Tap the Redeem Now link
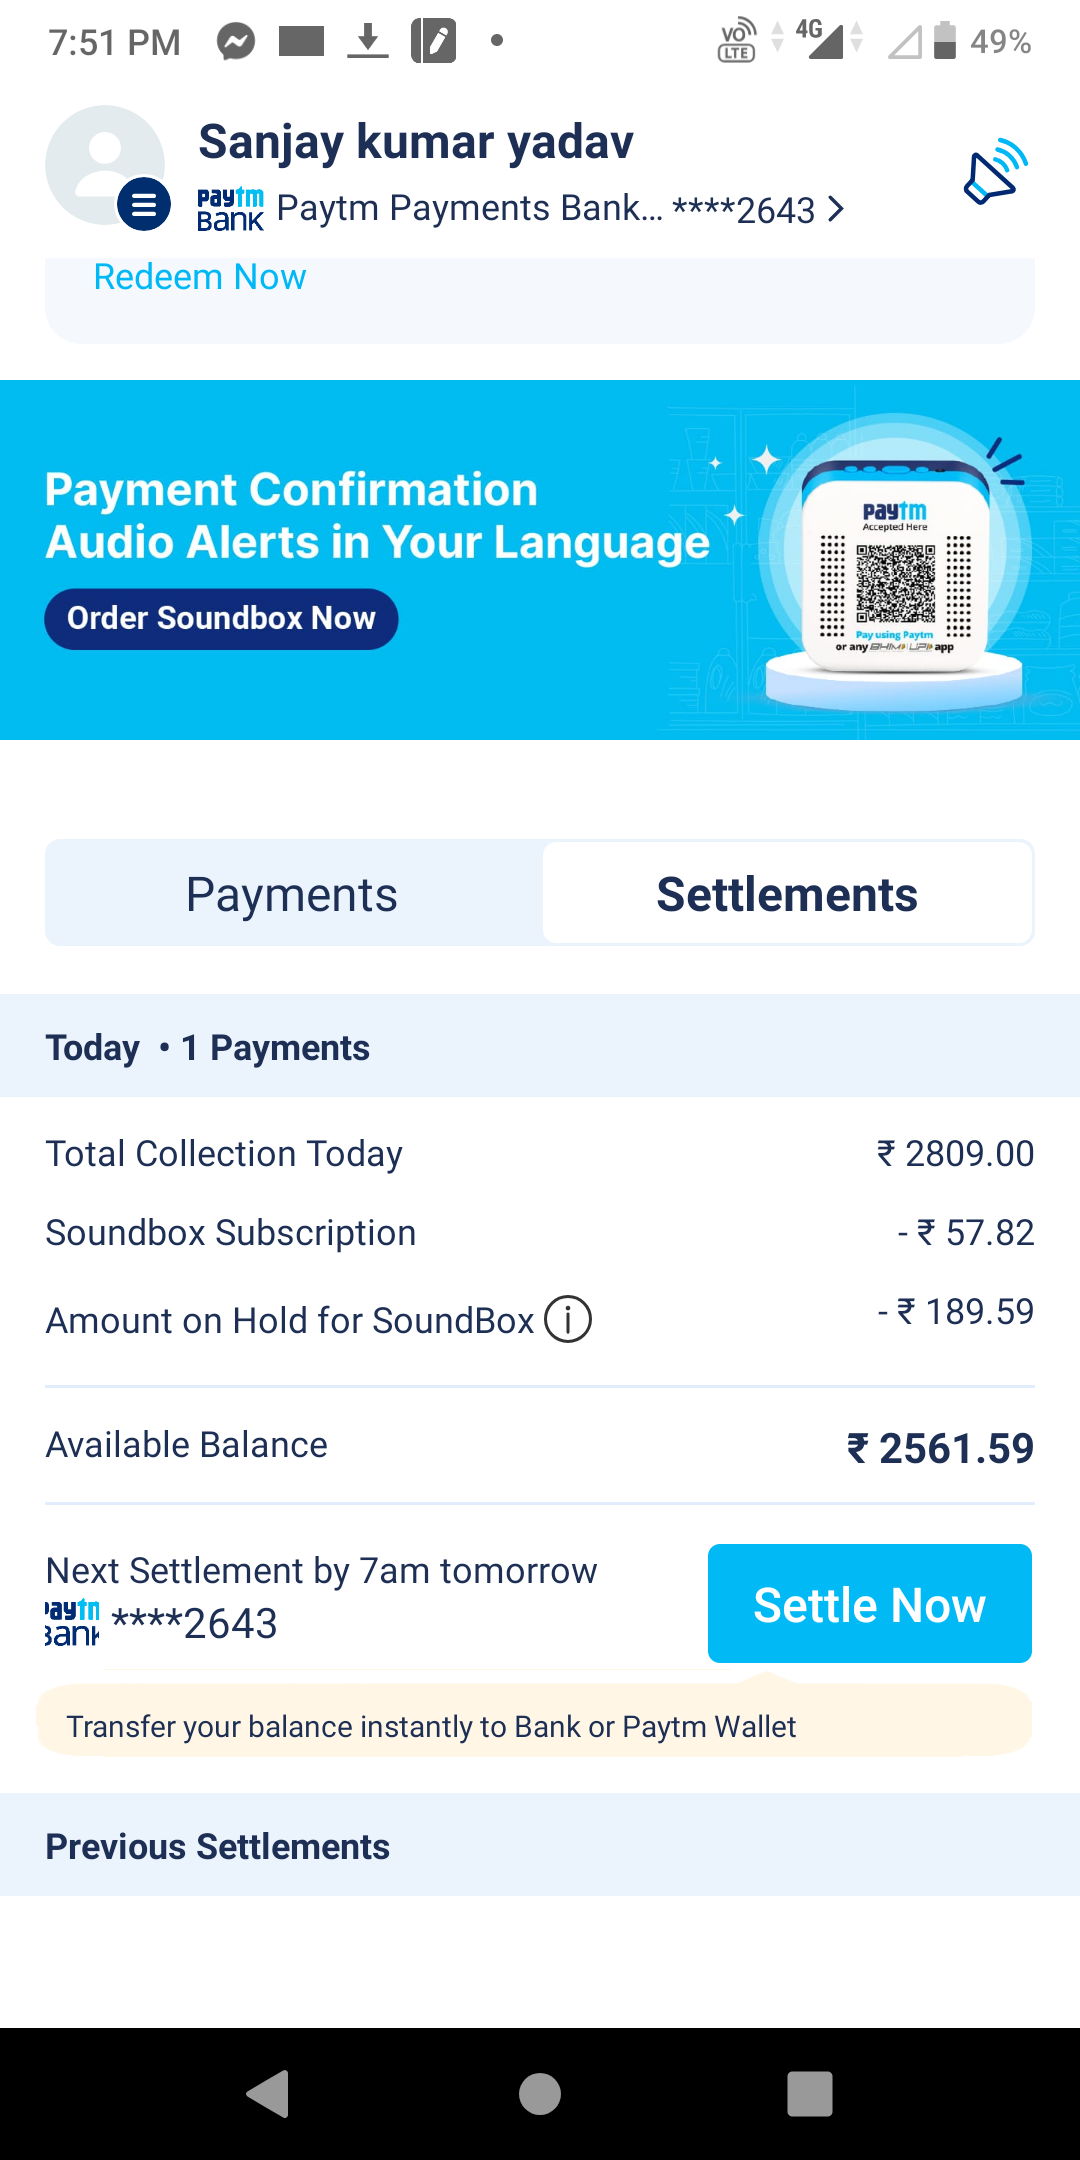The image size is (1080, 2160). click(x=200, y=277)
